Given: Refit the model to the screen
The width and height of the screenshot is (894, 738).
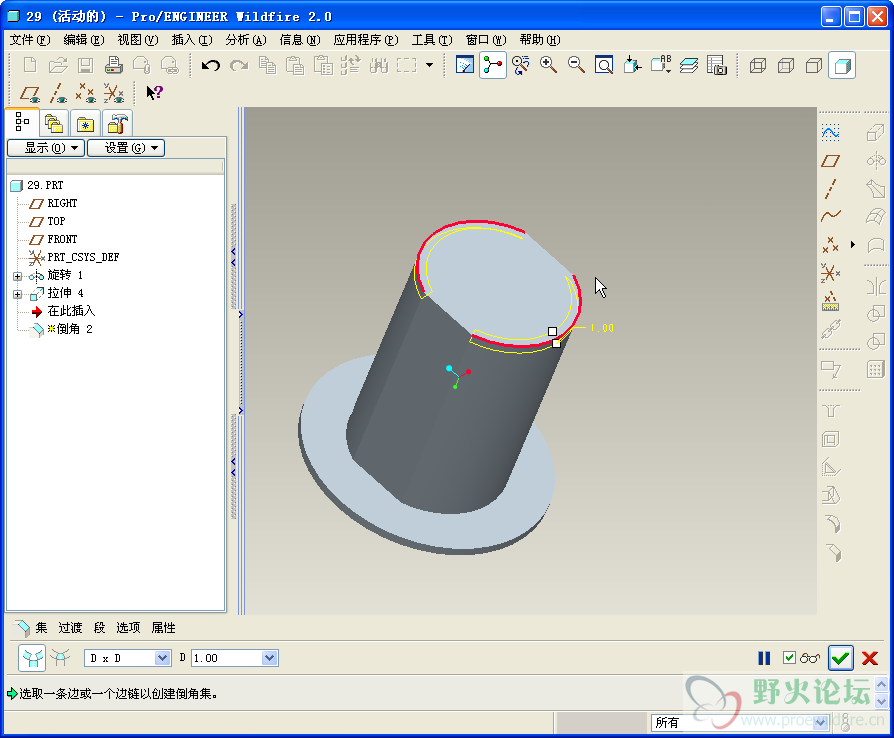Looking at the screenshot, I should [x=604, y=66].
